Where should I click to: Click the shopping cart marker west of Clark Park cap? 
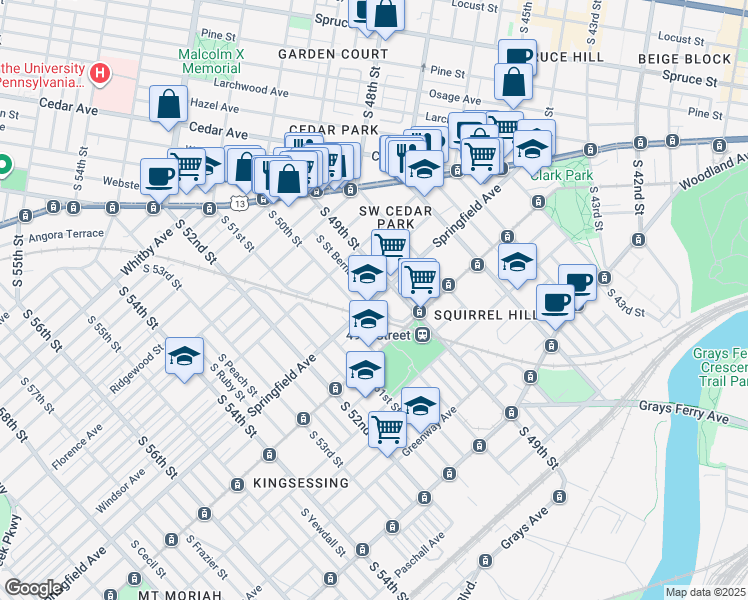tap(481, 157)
